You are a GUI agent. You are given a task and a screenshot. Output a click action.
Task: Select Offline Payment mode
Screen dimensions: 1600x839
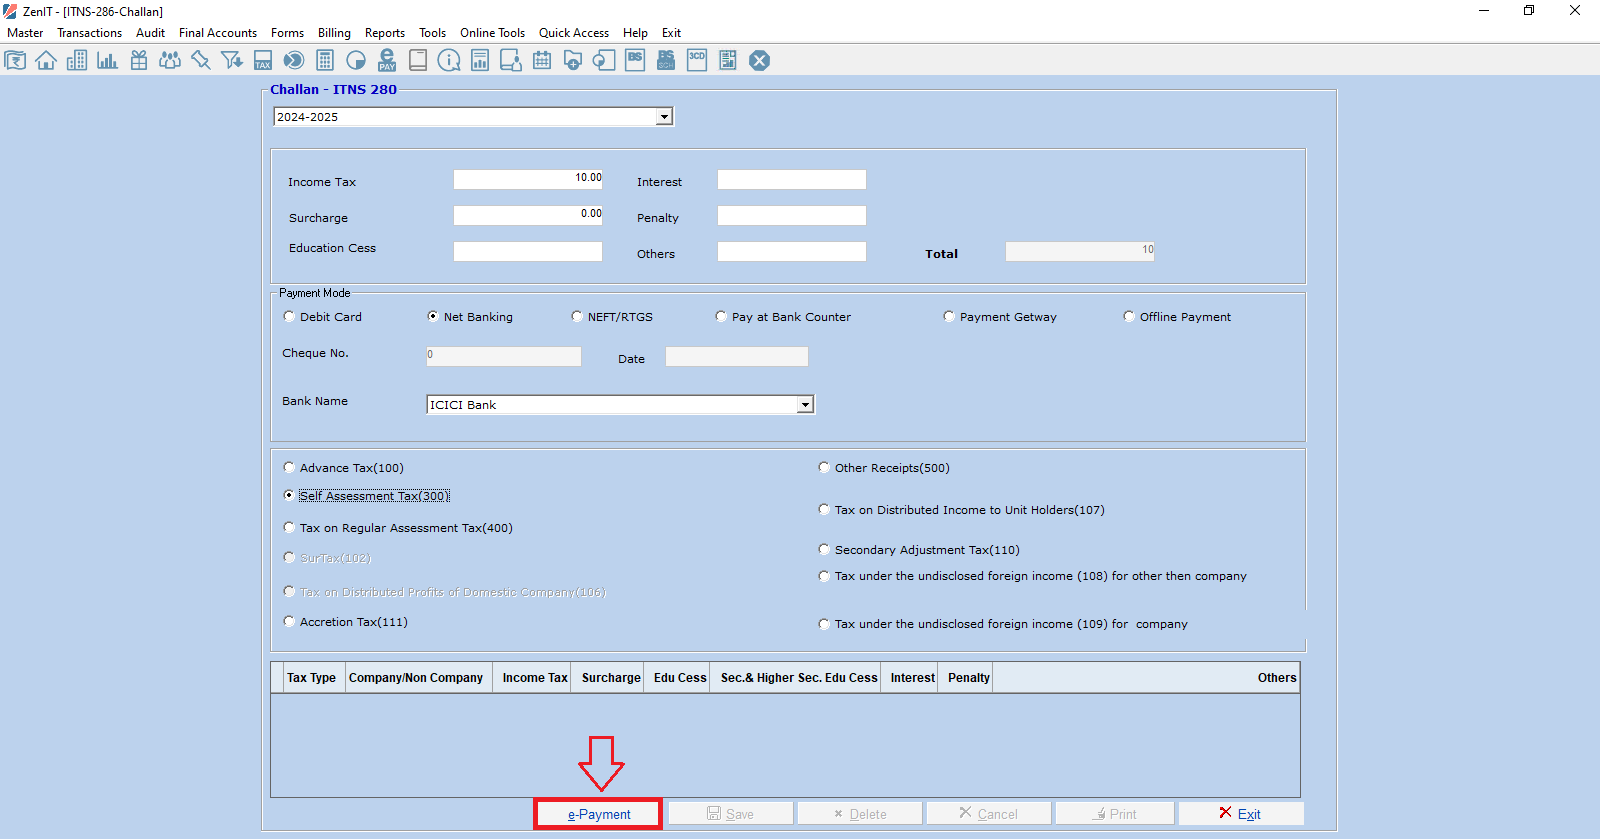pyautogui.click(x=1129, y=316)
